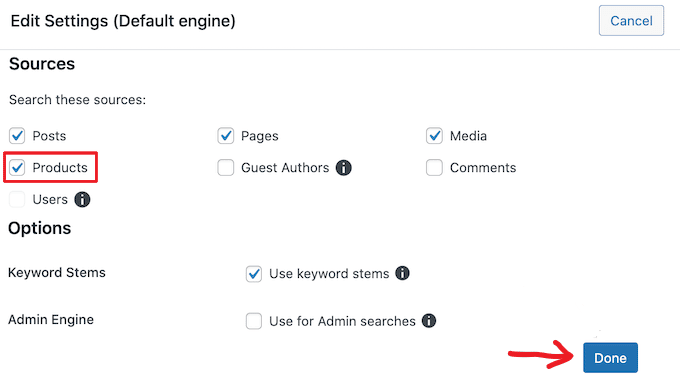Show info tooltip for Use keyword stems
This screenshot has height=384, width=680.
coord(402,273)
